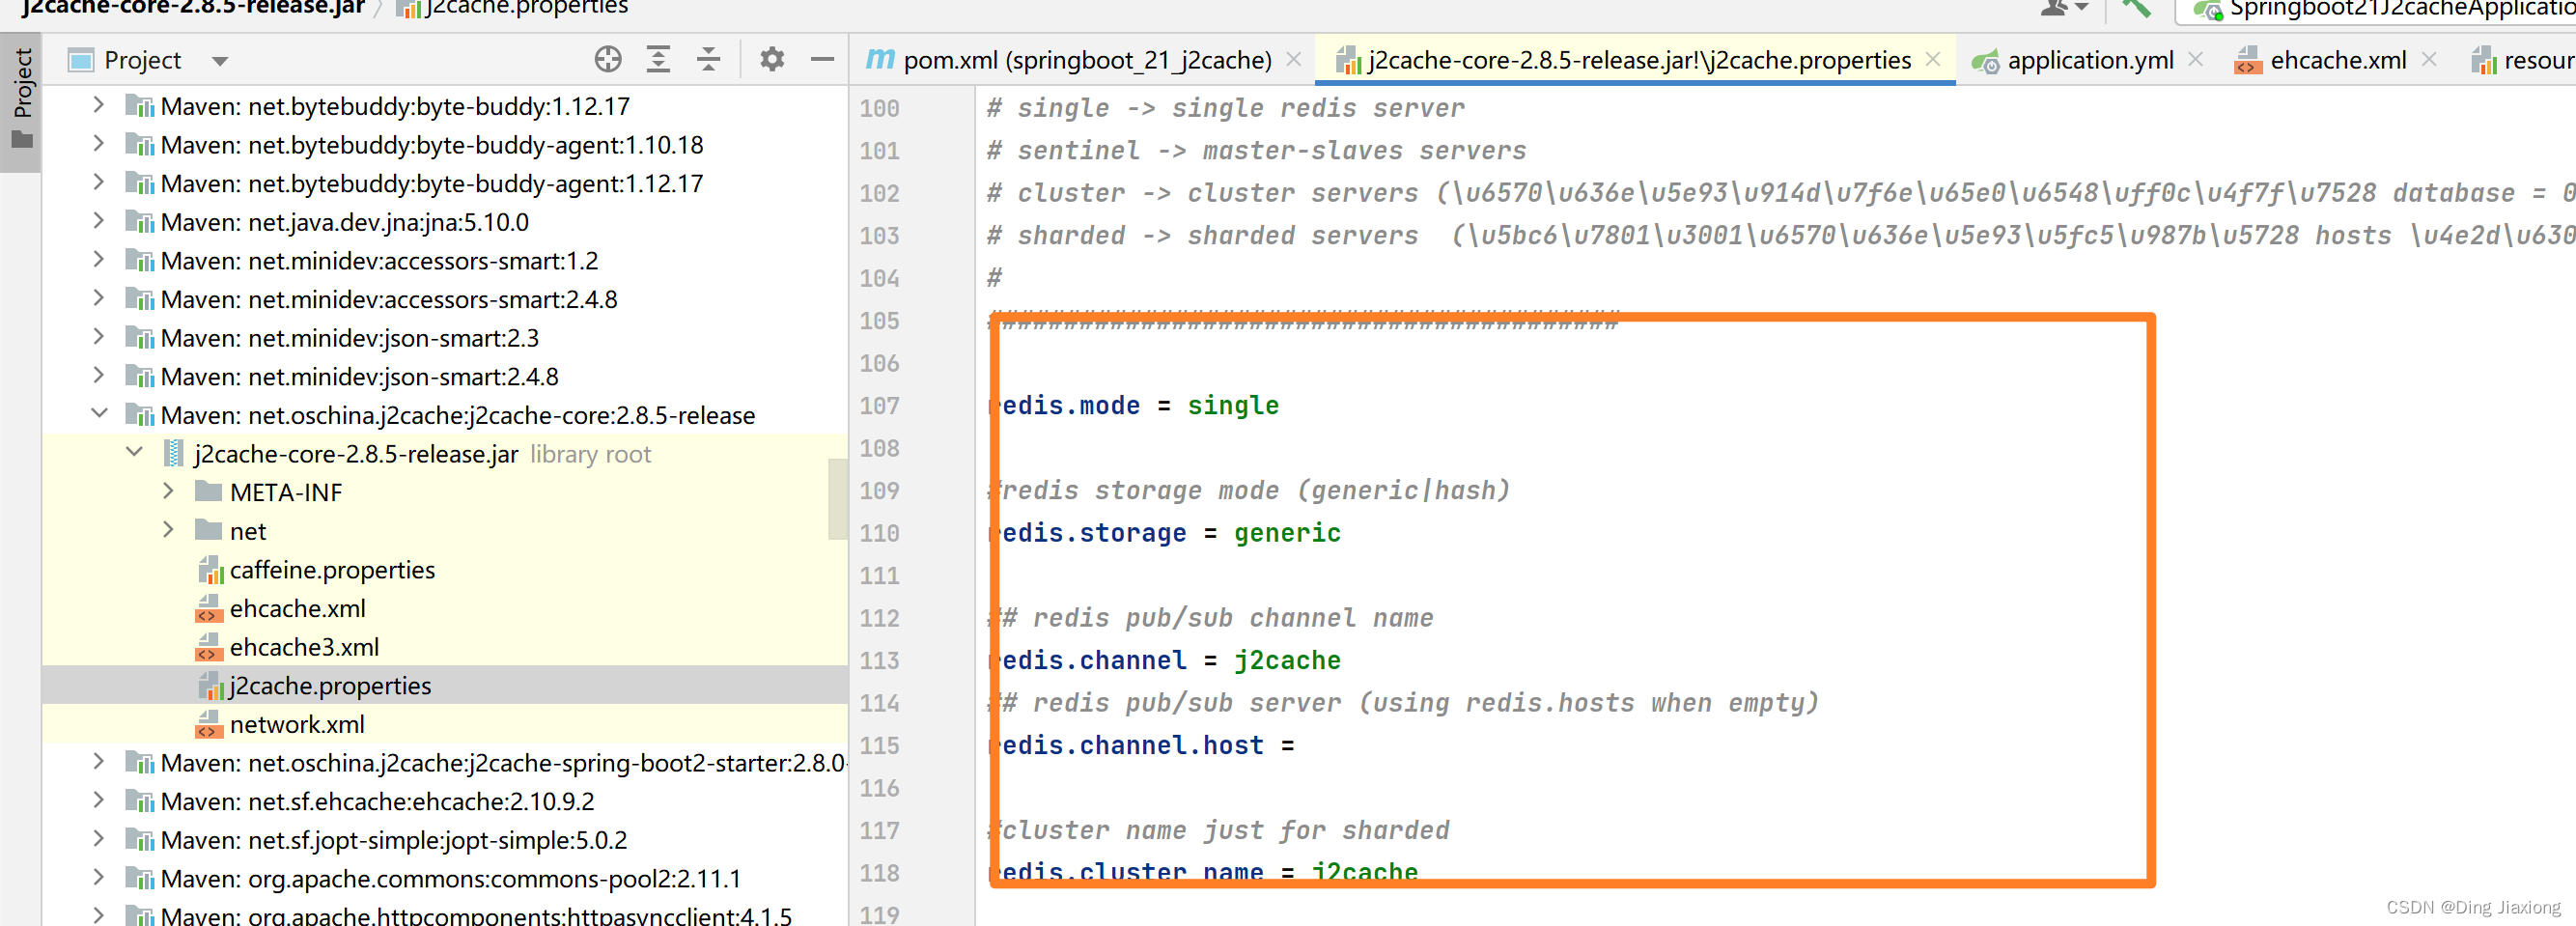Image resolution: width=2576 pixels, height=926 pixels.
Task: Select caffeine.properties file in tree
Action: click(x=332, y=570)
